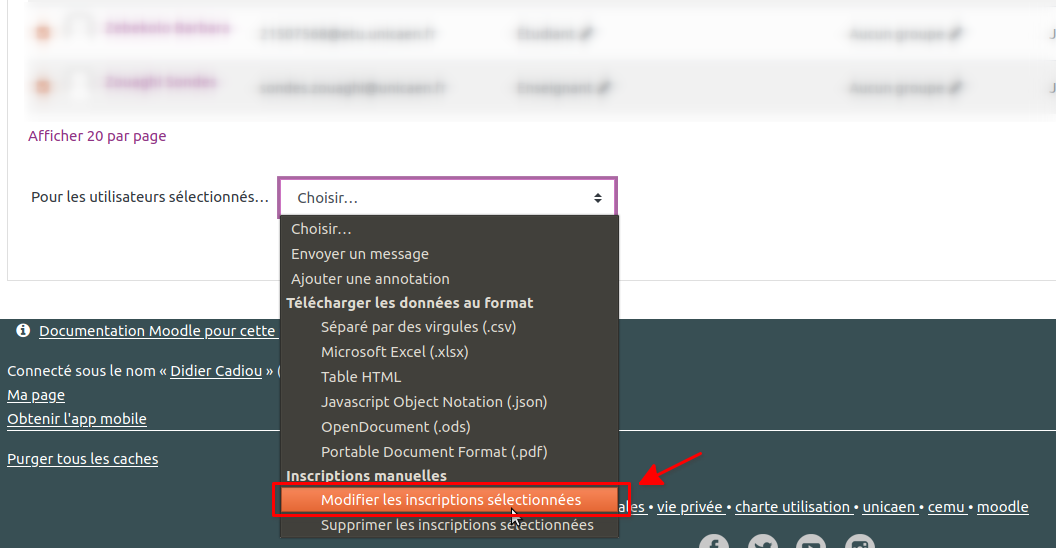Toggle the second user row checkbox
1056x548 pixels.
point(43,87)
